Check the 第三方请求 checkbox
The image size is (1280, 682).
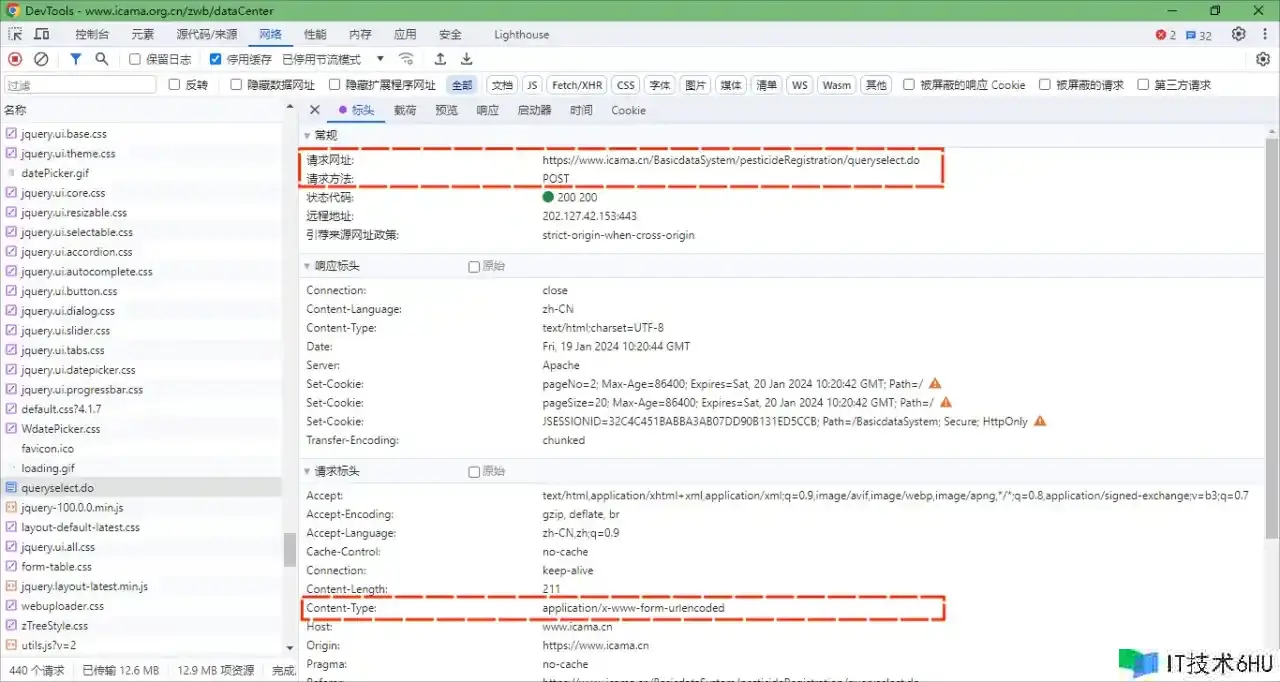[1143, 85]
